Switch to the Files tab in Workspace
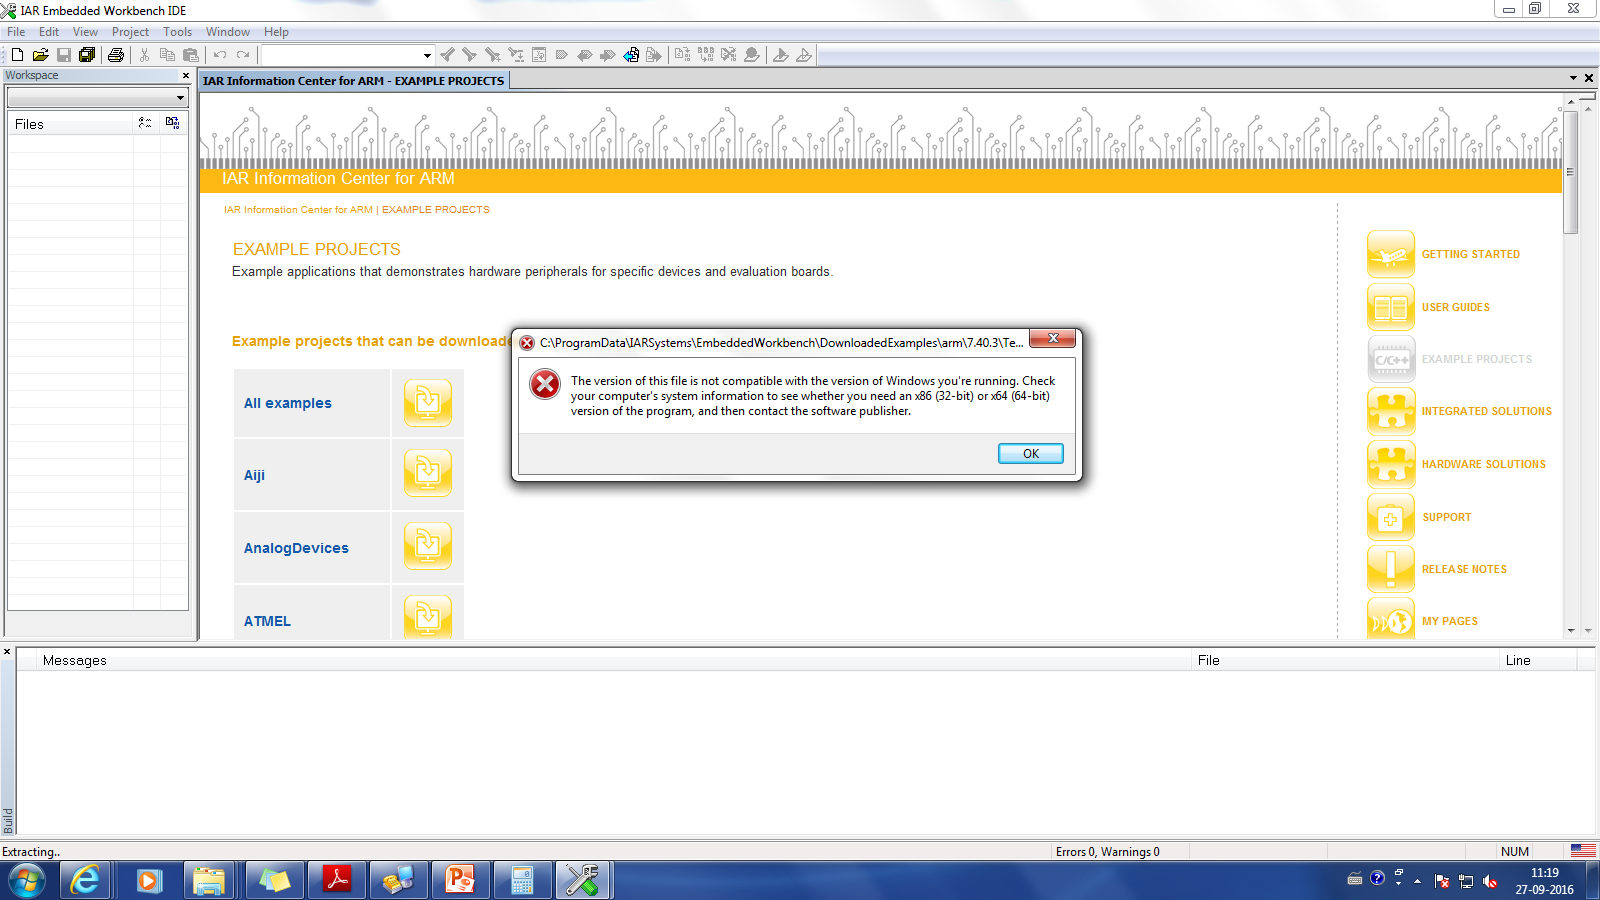This screenshot has height=900, width=1600. [x=29, y=124]
